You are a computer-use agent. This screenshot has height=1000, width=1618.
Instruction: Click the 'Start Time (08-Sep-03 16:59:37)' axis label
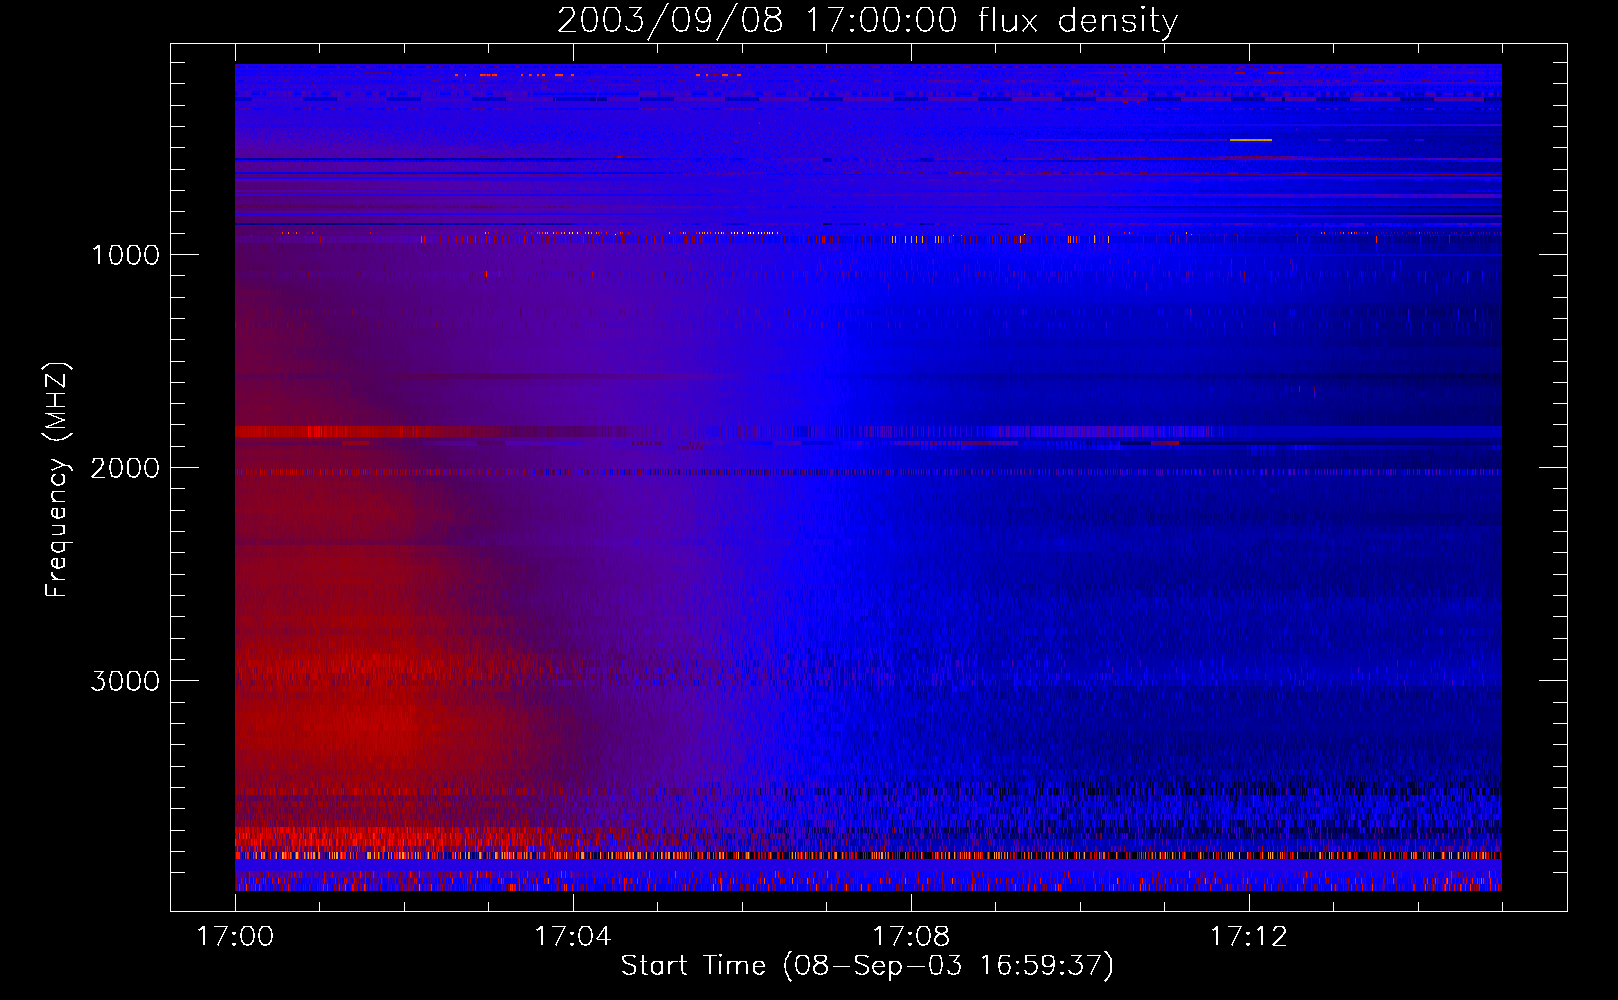[867, 966]
